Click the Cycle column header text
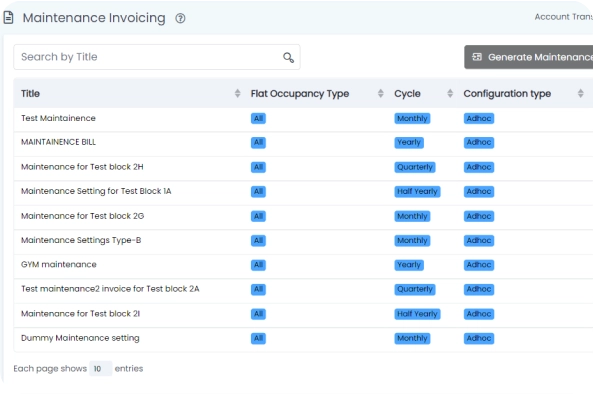The height and width of the screenshot is (394, 594). 407,94
